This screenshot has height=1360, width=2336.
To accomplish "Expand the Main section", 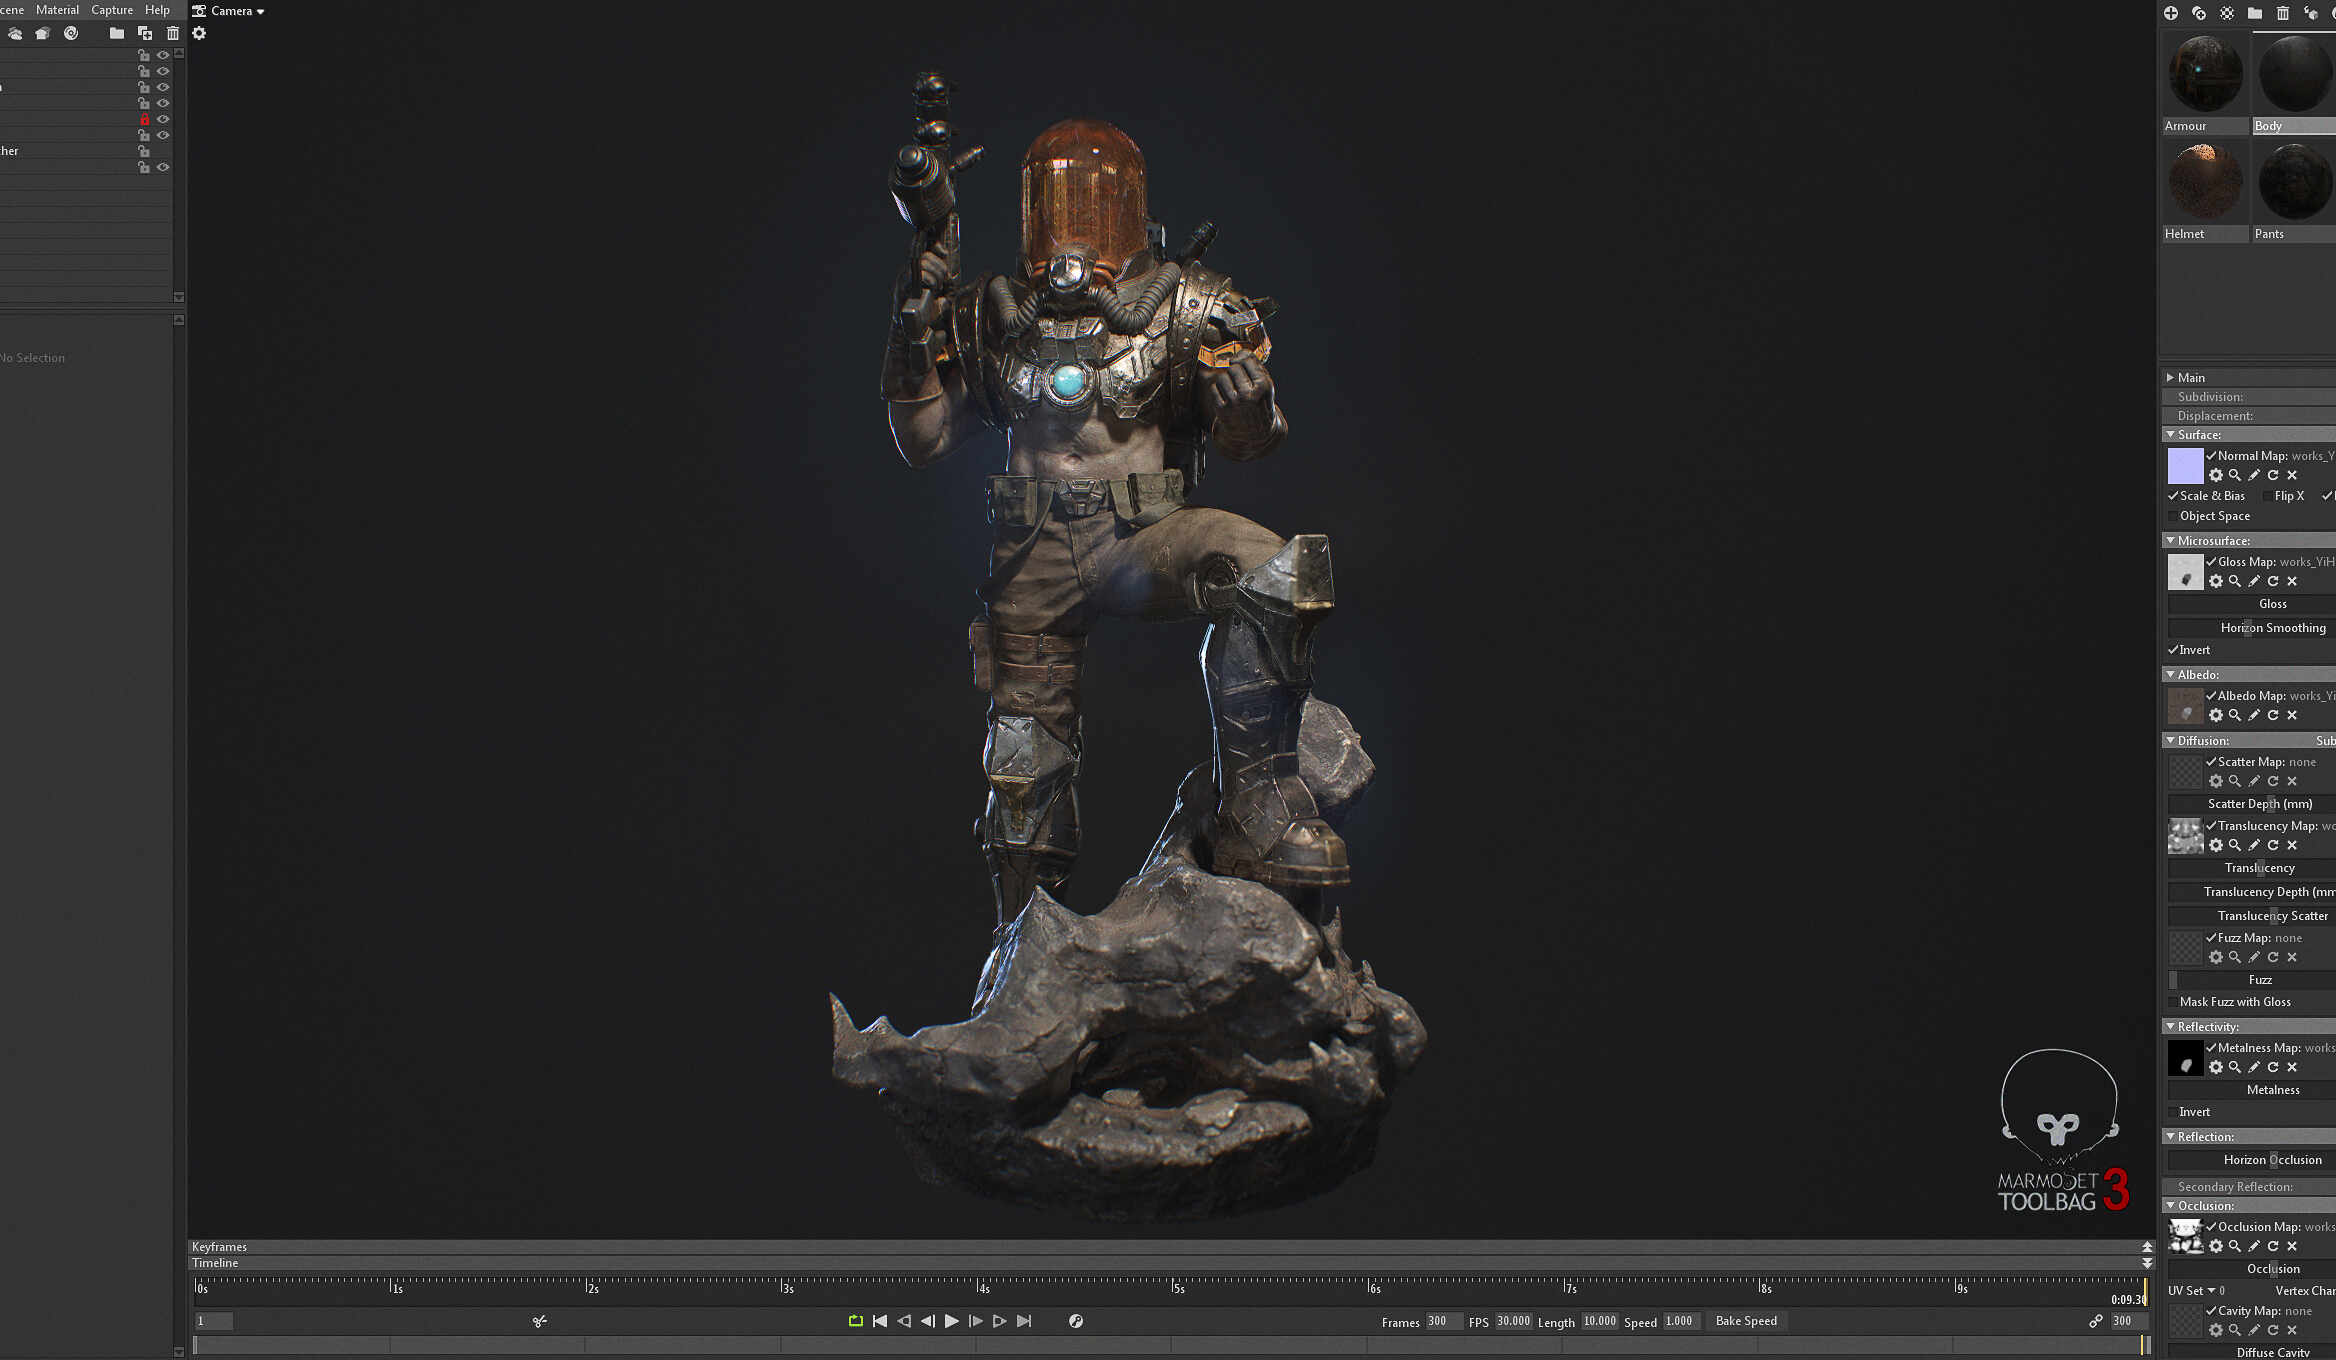I will pos(2170,378).
